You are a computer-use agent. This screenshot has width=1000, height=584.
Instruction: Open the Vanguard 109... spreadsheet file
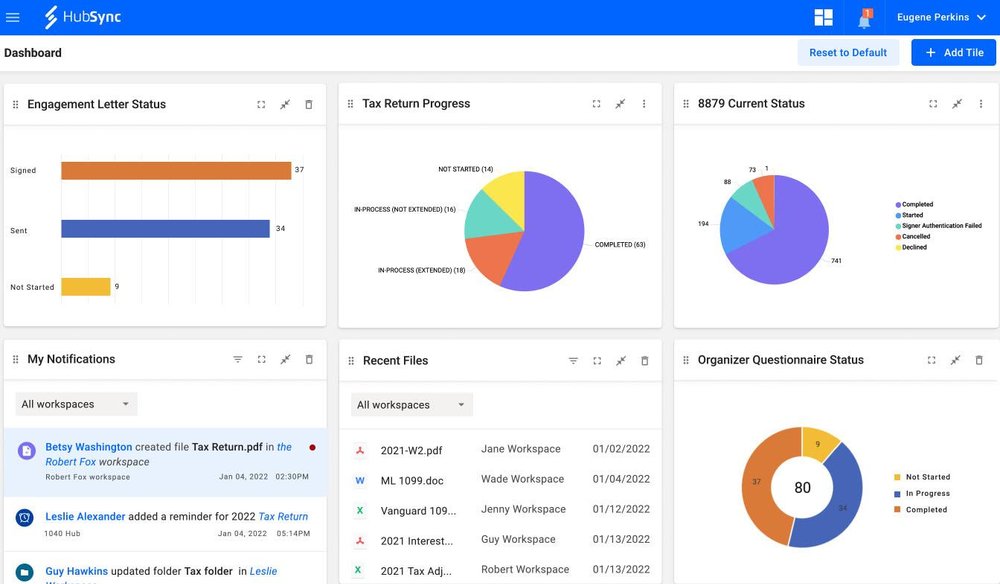point(418,511)
